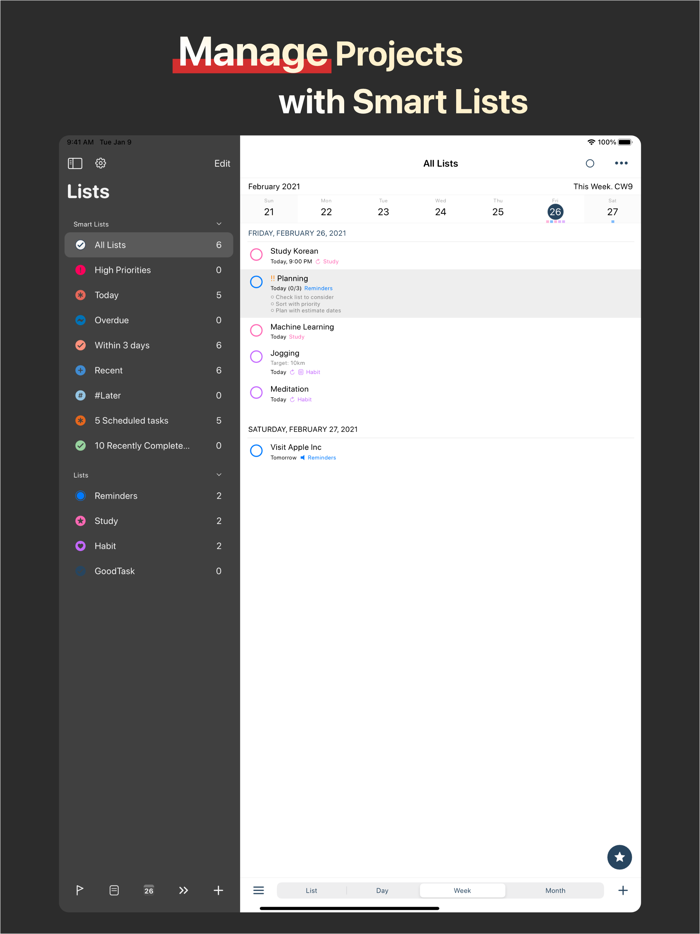Open 10 Recently Completed list
The image size is (700, 934).
click(x=149, y=445)
